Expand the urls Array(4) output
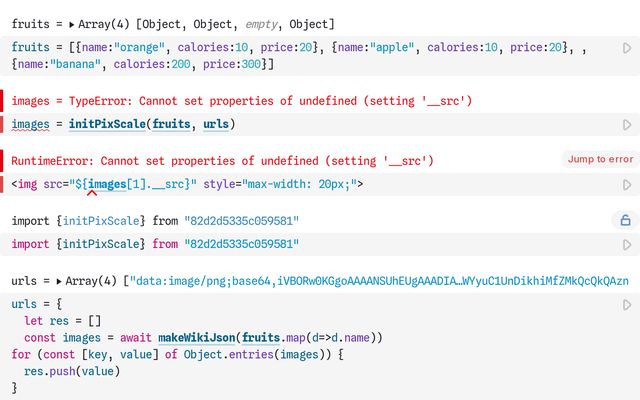Image resolution: width=640 pixels, height=400 pixels. click(x=60, y=281)
